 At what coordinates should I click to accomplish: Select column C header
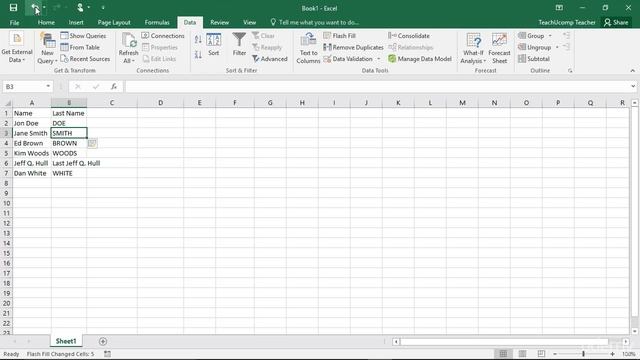tap(112, 103)
